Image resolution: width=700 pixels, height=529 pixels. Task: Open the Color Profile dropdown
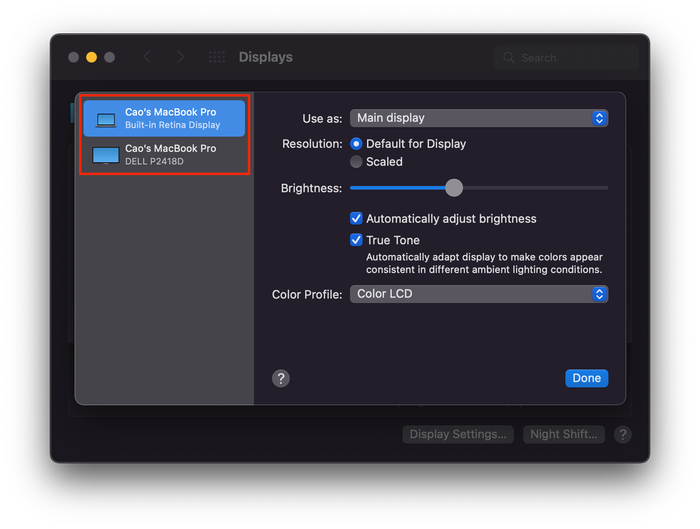click(x=479, y=294)
